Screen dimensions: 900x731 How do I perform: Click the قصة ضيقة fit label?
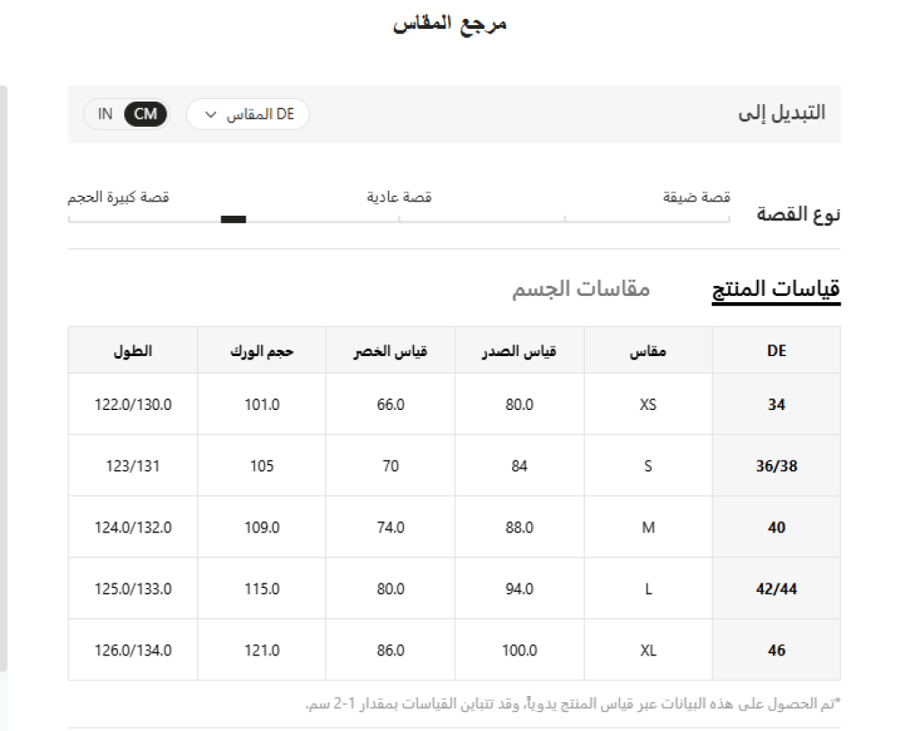pyautogui.click(x=696, y=197)
